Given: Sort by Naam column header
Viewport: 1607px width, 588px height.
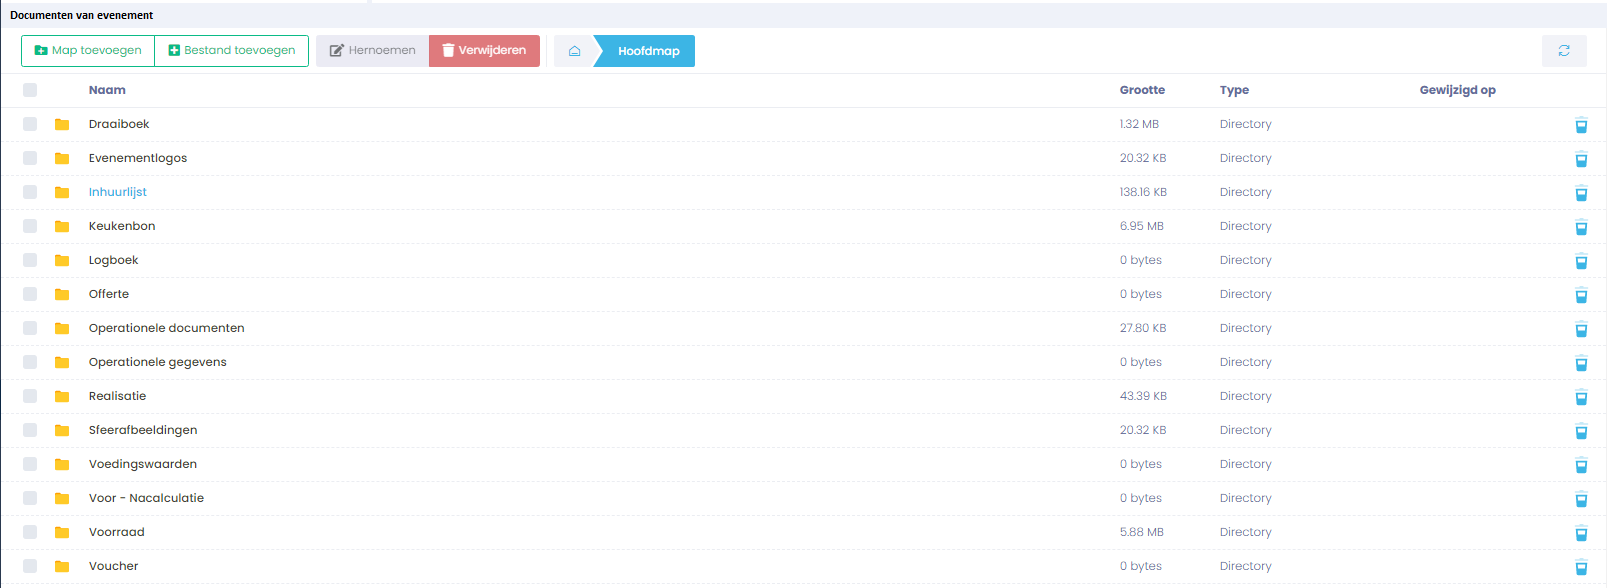Looking at the screenshot, I should [x=107, y=90].
